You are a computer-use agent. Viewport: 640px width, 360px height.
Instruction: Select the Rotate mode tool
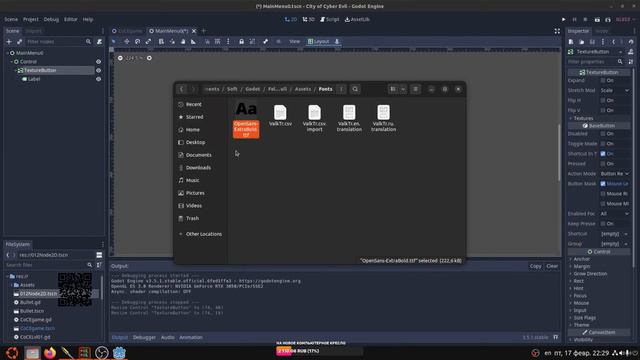(138, 42)
